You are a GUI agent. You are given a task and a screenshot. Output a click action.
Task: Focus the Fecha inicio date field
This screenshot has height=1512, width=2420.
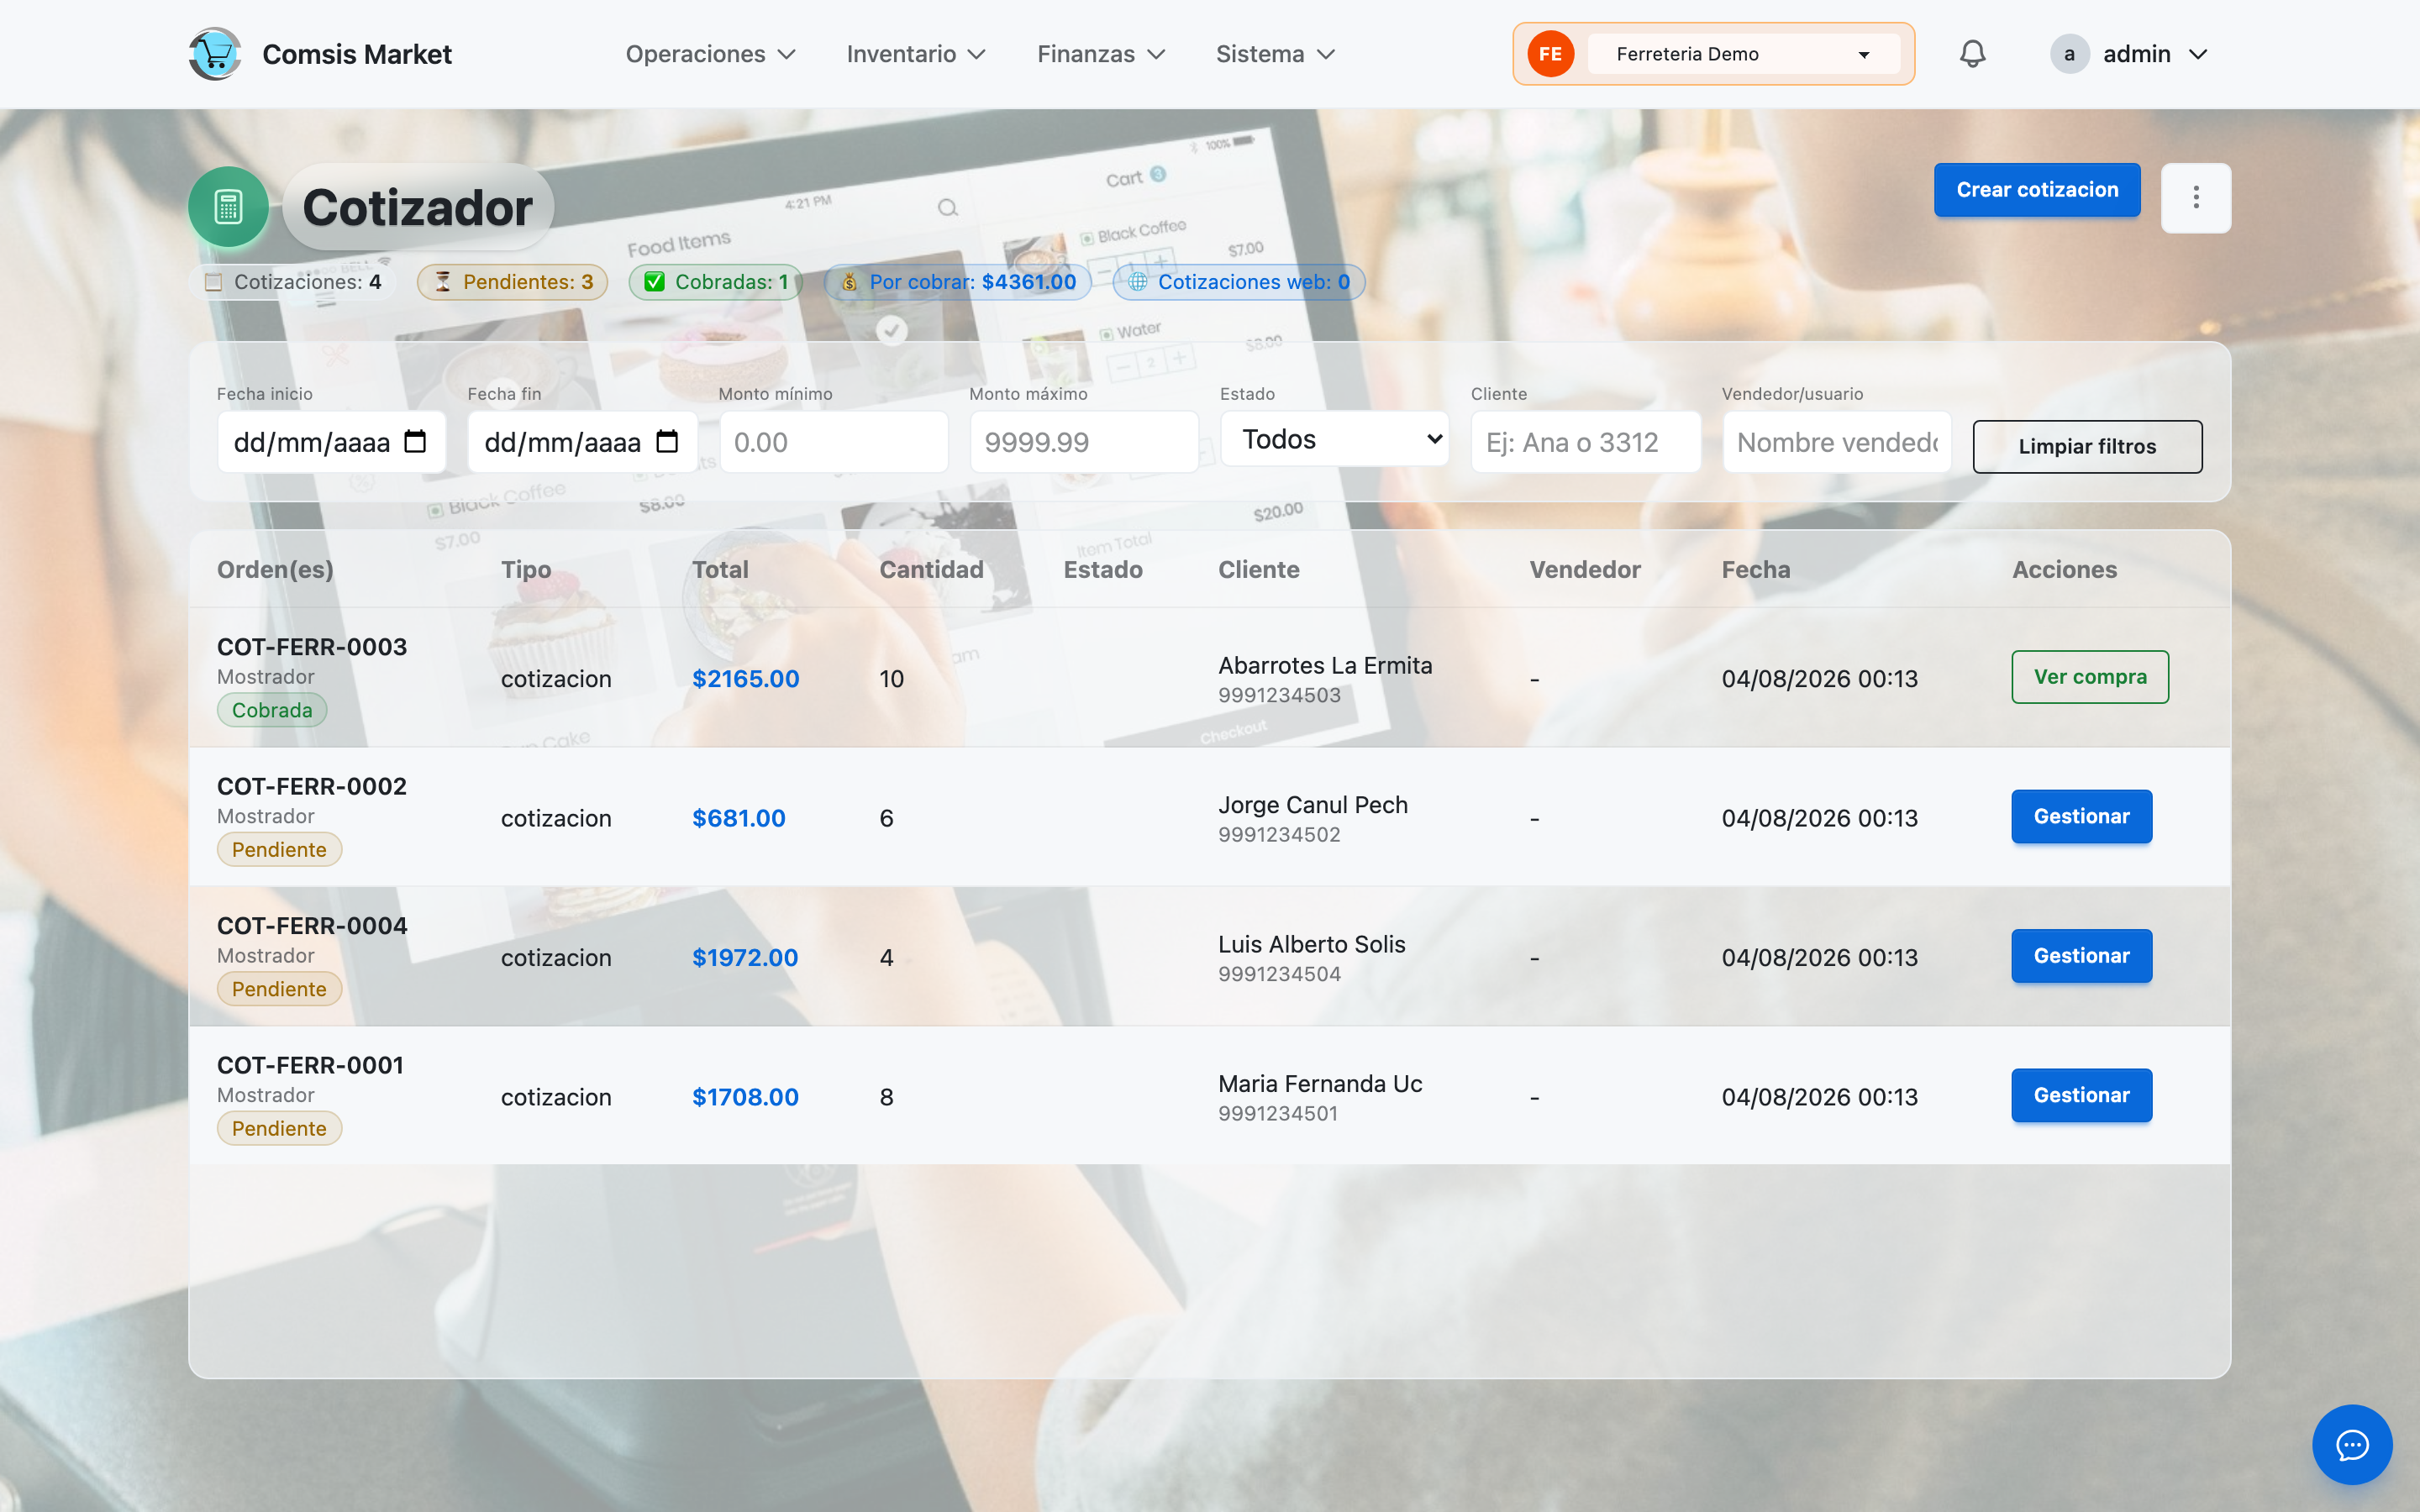point(332,442)
